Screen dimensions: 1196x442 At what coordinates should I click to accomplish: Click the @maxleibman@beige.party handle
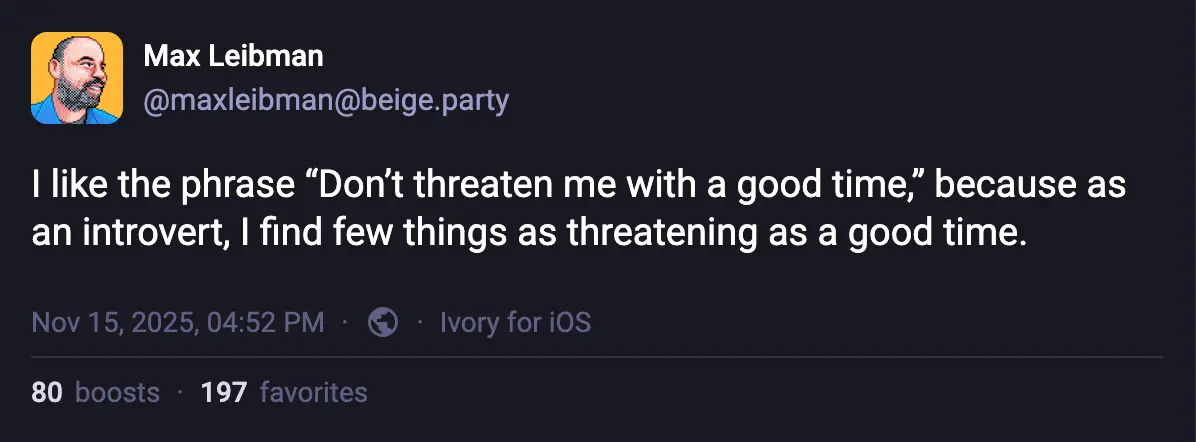(x=326, y=101)
